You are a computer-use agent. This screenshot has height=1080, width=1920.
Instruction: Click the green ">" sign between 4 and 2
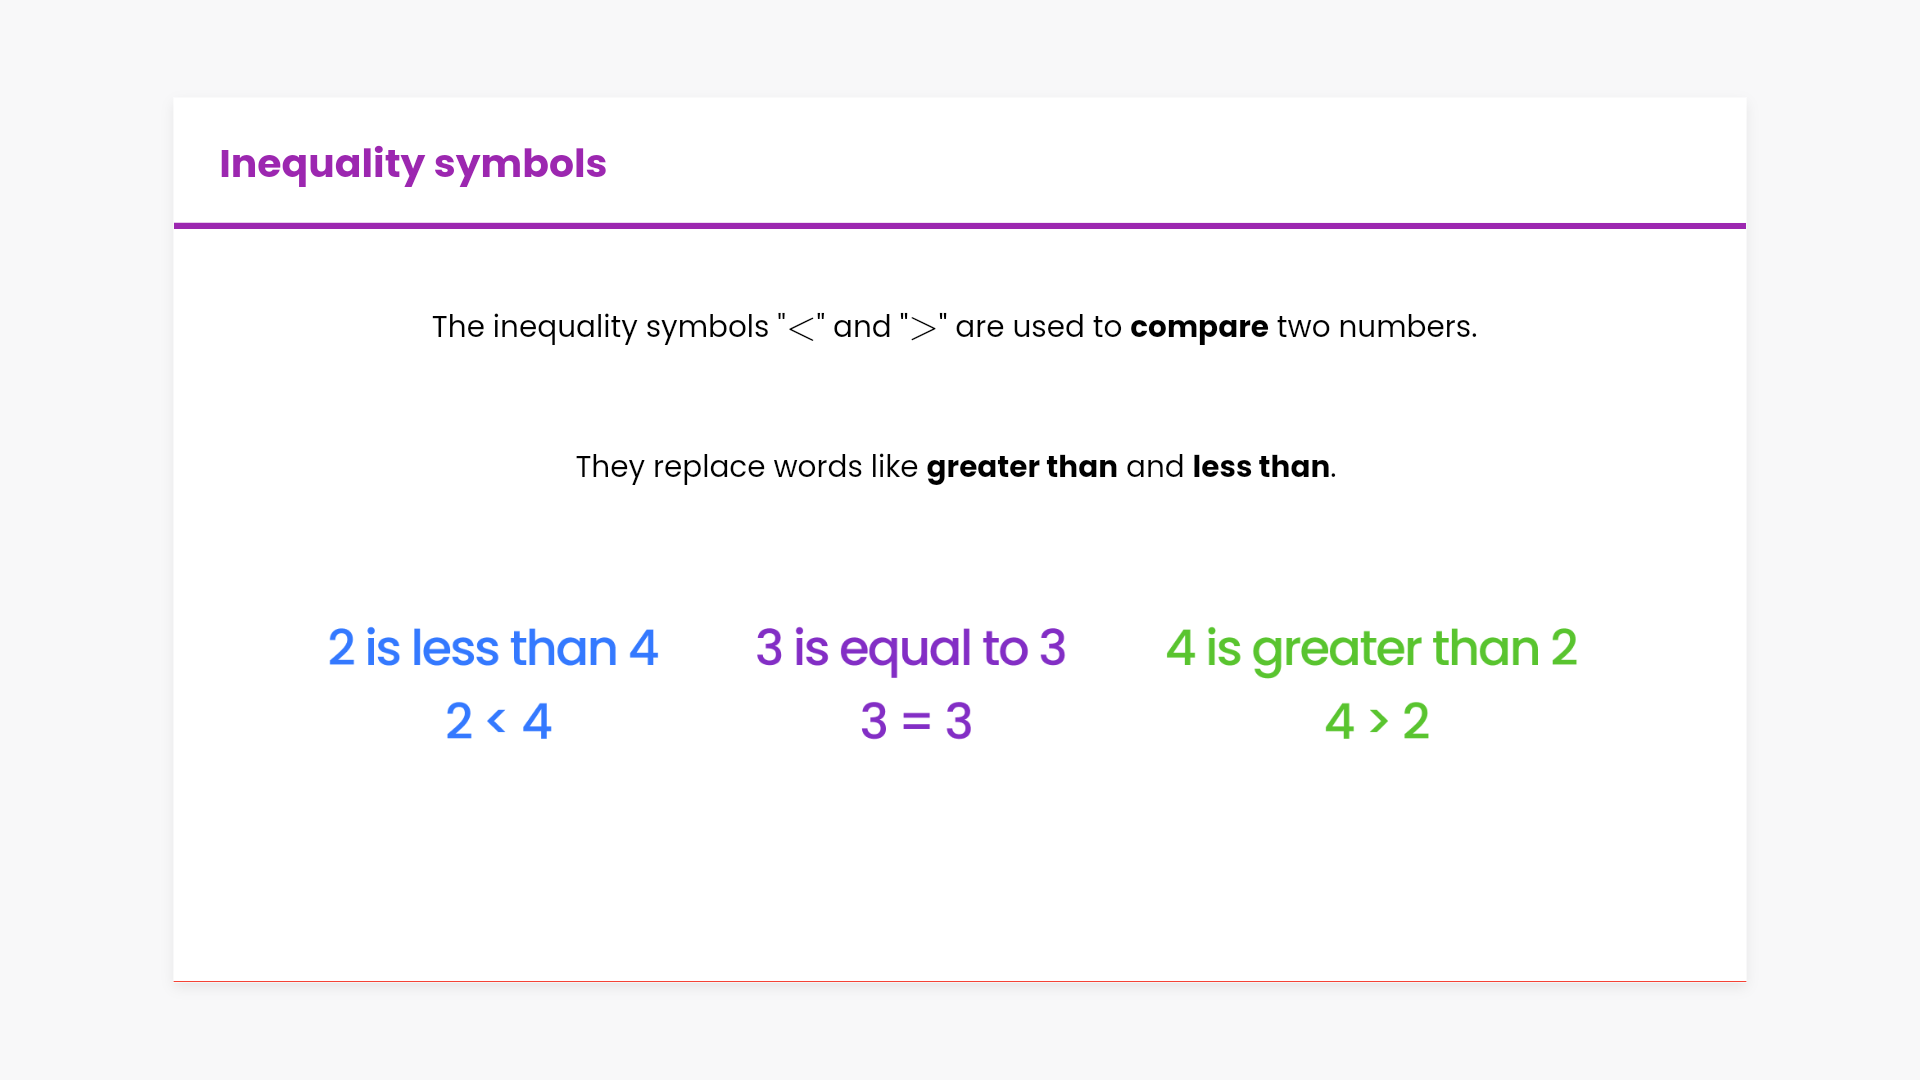[1379, 720]
